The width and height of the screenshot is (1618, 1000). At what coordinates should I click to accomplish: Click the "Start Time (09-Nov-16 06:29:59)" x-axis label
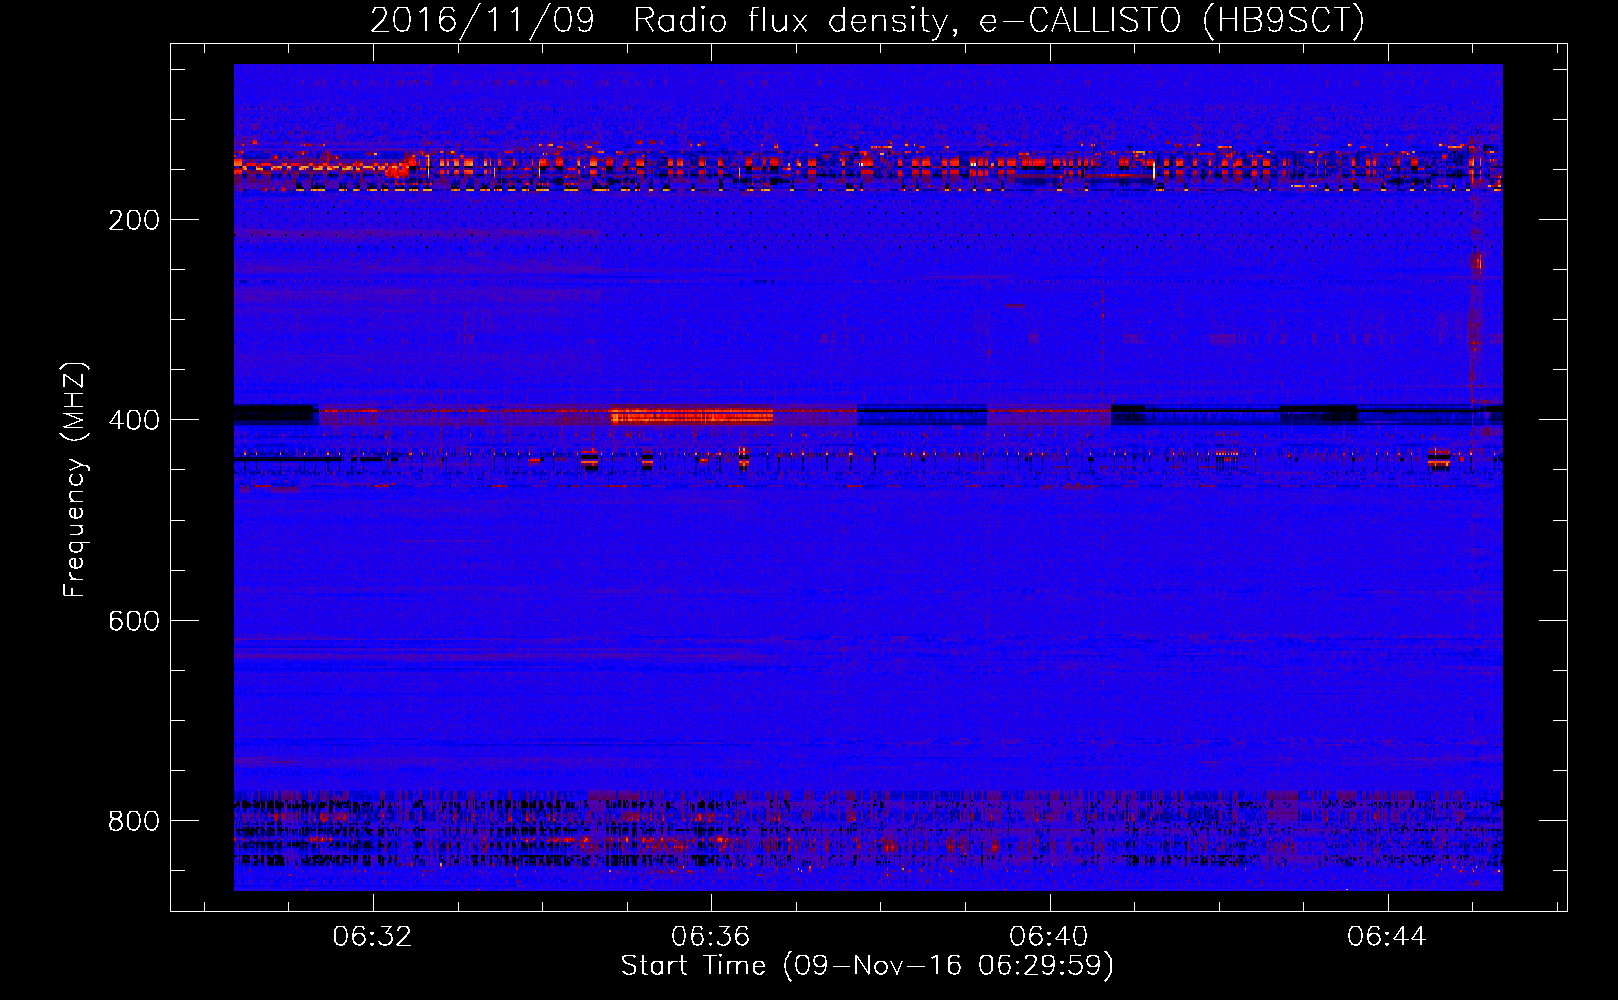point(867,965)
